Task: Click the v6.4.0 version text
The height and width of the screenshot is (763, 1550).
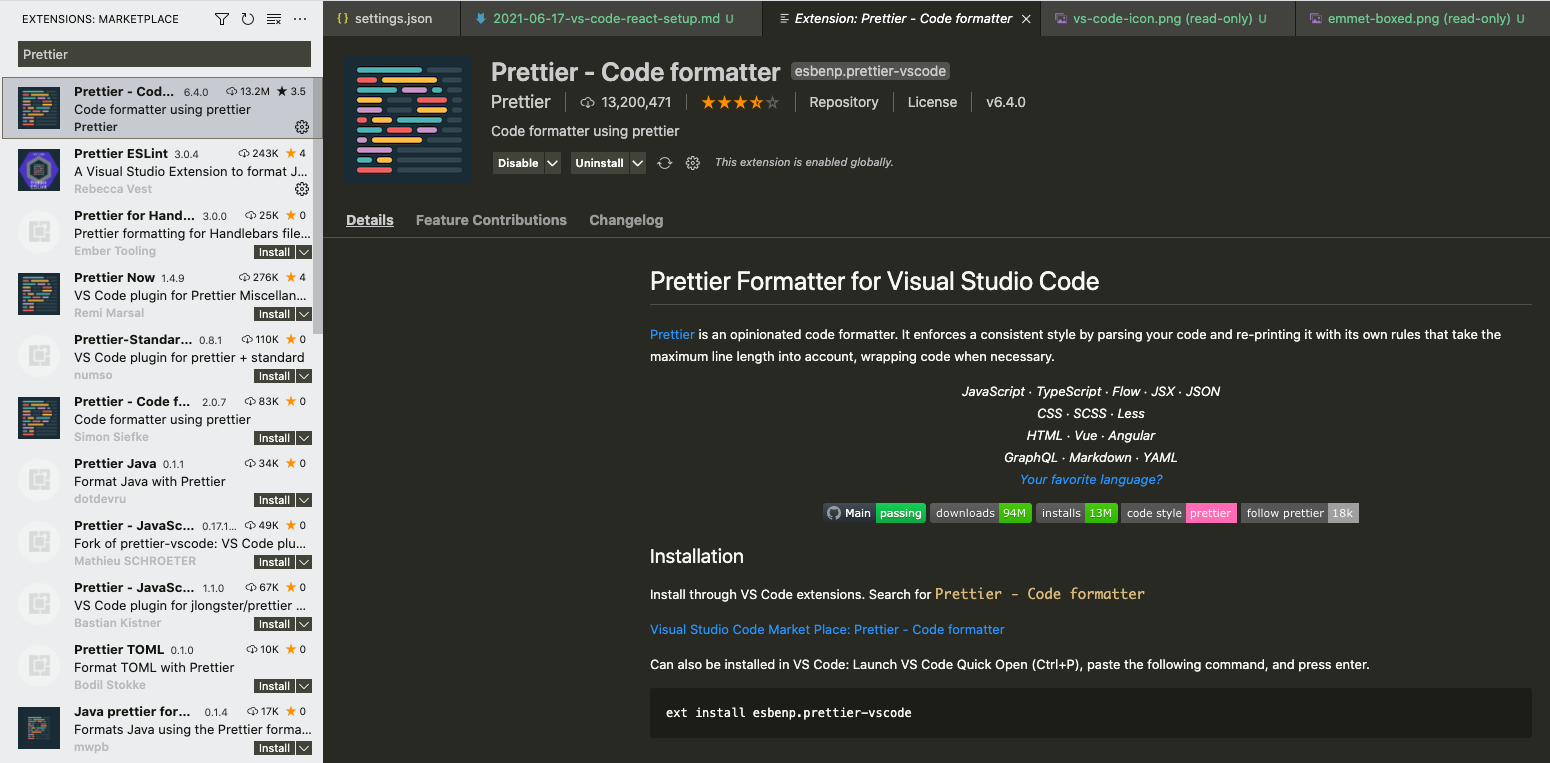Action: coord(1005,102)
